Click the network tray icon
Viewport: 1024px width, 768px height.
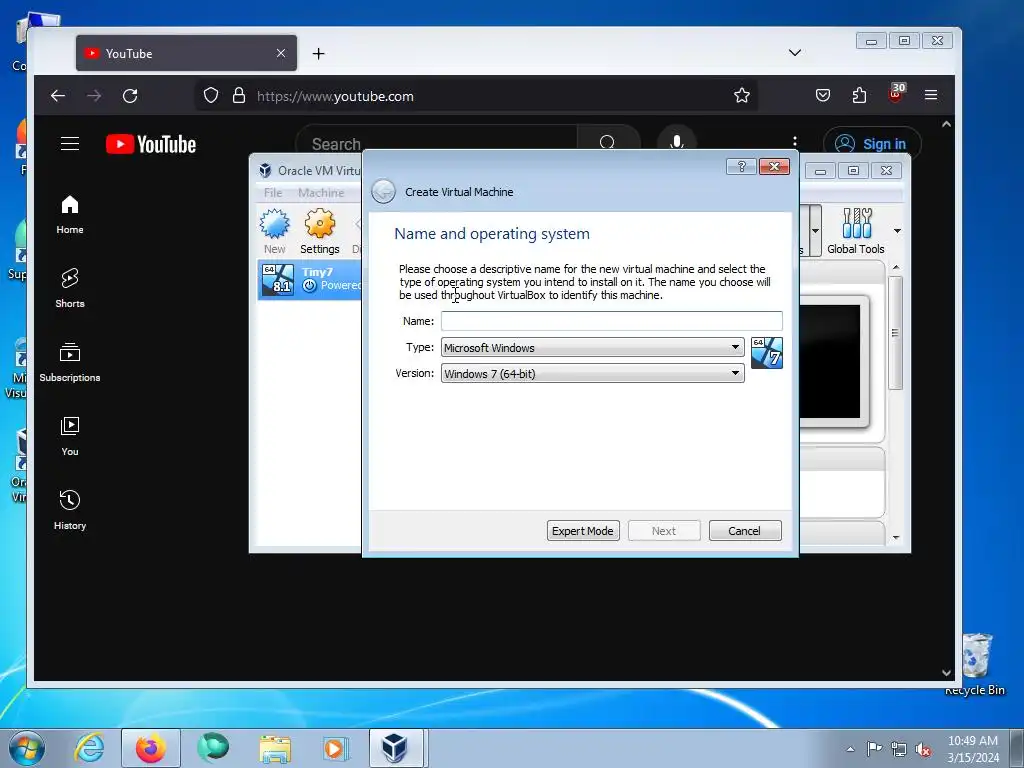(x=899, y=749)
